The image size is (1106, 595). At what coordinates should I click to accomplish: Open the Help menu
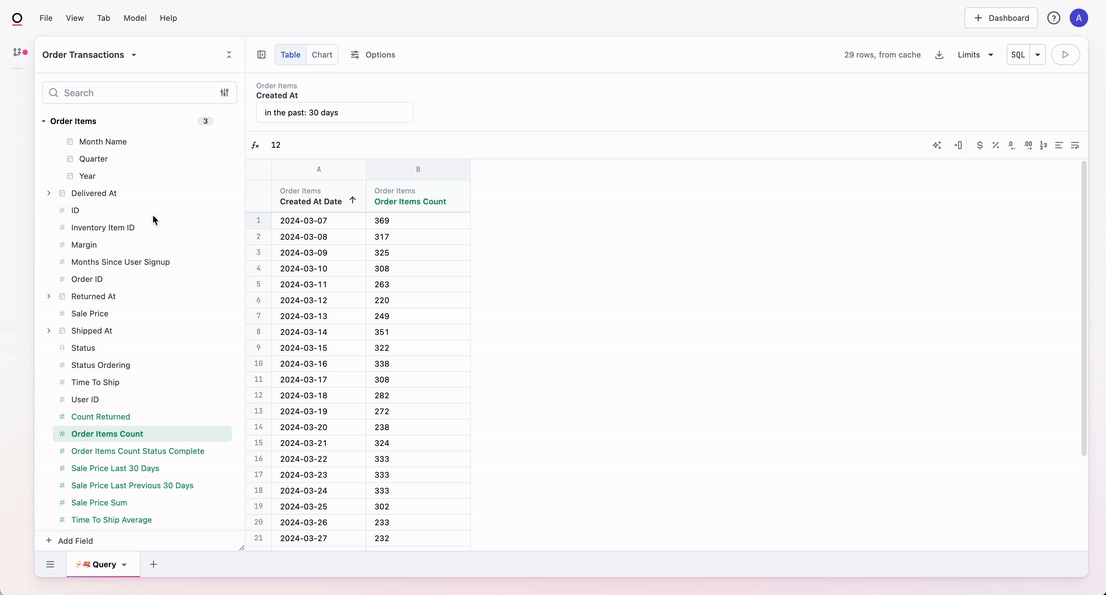click(x=168, y=18)
